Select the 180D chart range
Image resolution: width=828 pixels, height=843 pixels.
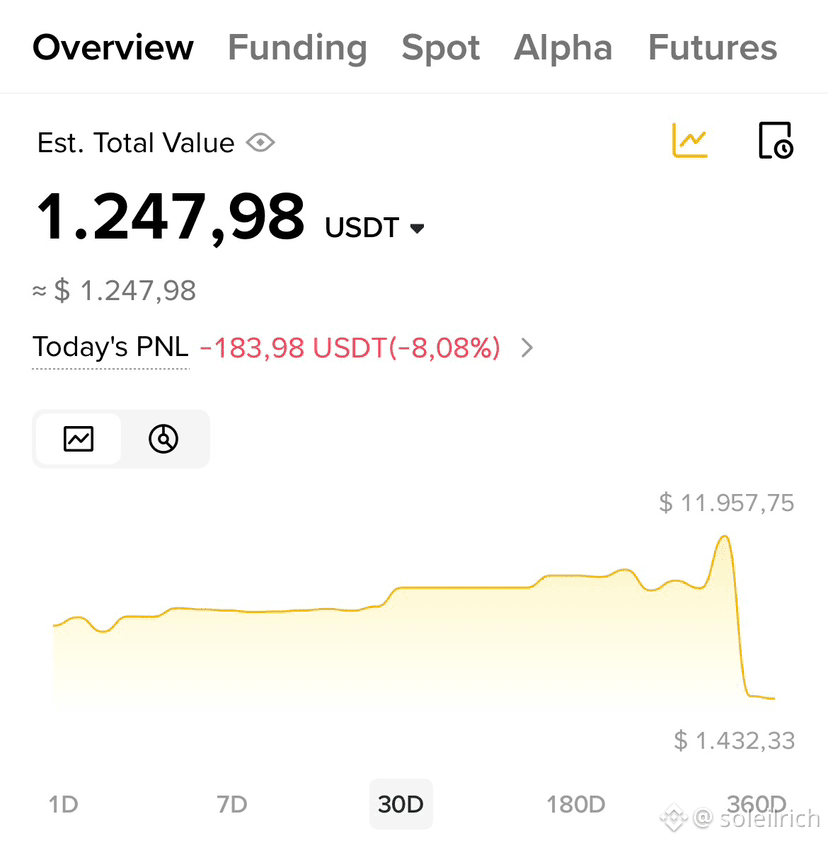[576, 804]
